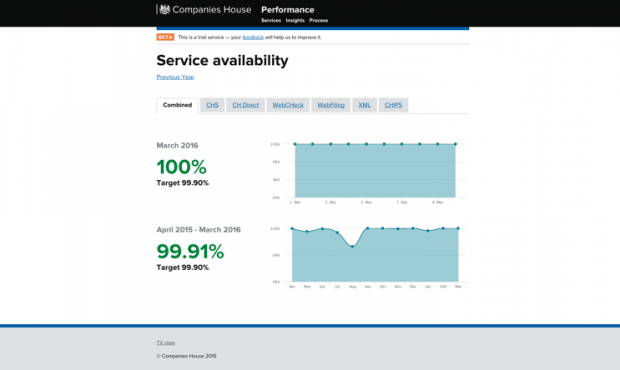
Task: Follow the feedback link
Action: [x=253, y=37]
